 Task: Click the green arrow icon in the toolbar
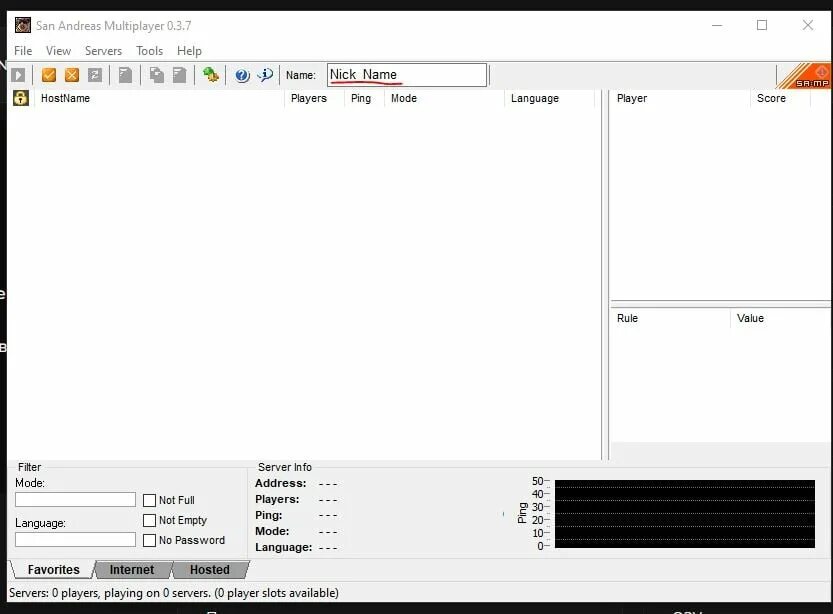coord(211,75)
